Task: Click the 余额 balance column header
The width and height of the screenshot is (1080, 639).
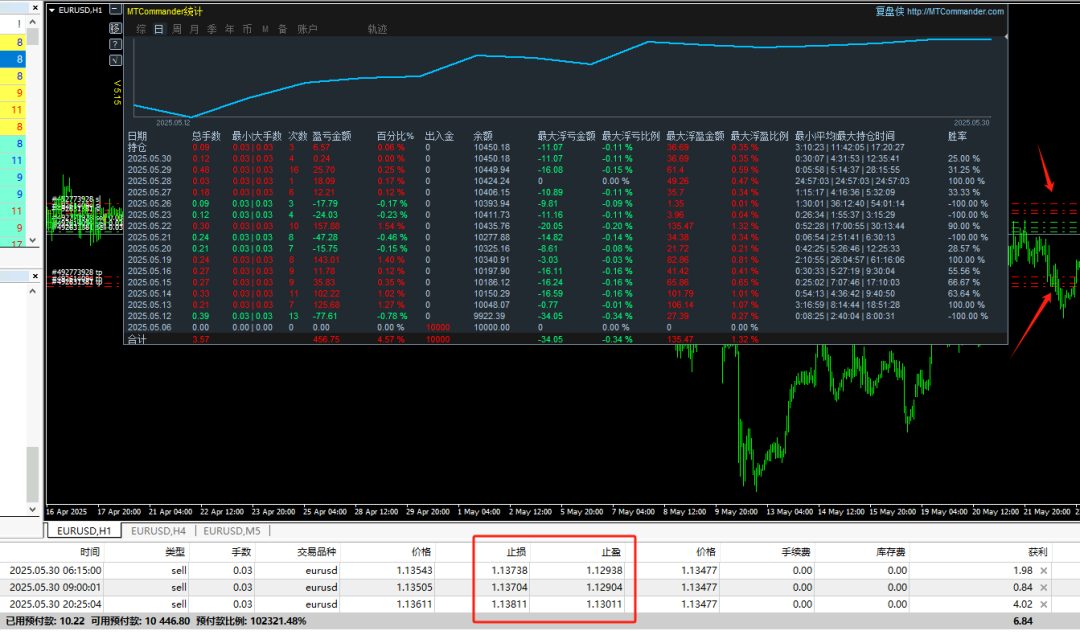Action: point(483,136)
